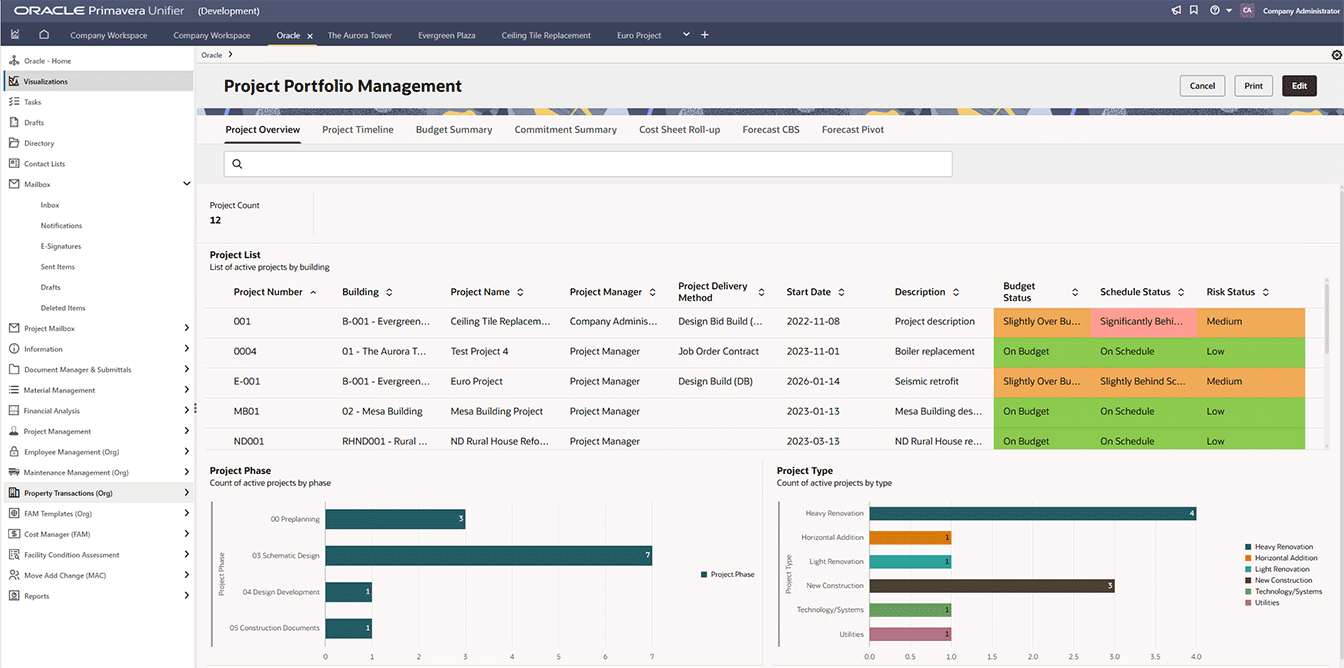Select the Forecast Pivot tab
Image resolution: width=1344 pixels, height=668 pixels.
point(852,129)
